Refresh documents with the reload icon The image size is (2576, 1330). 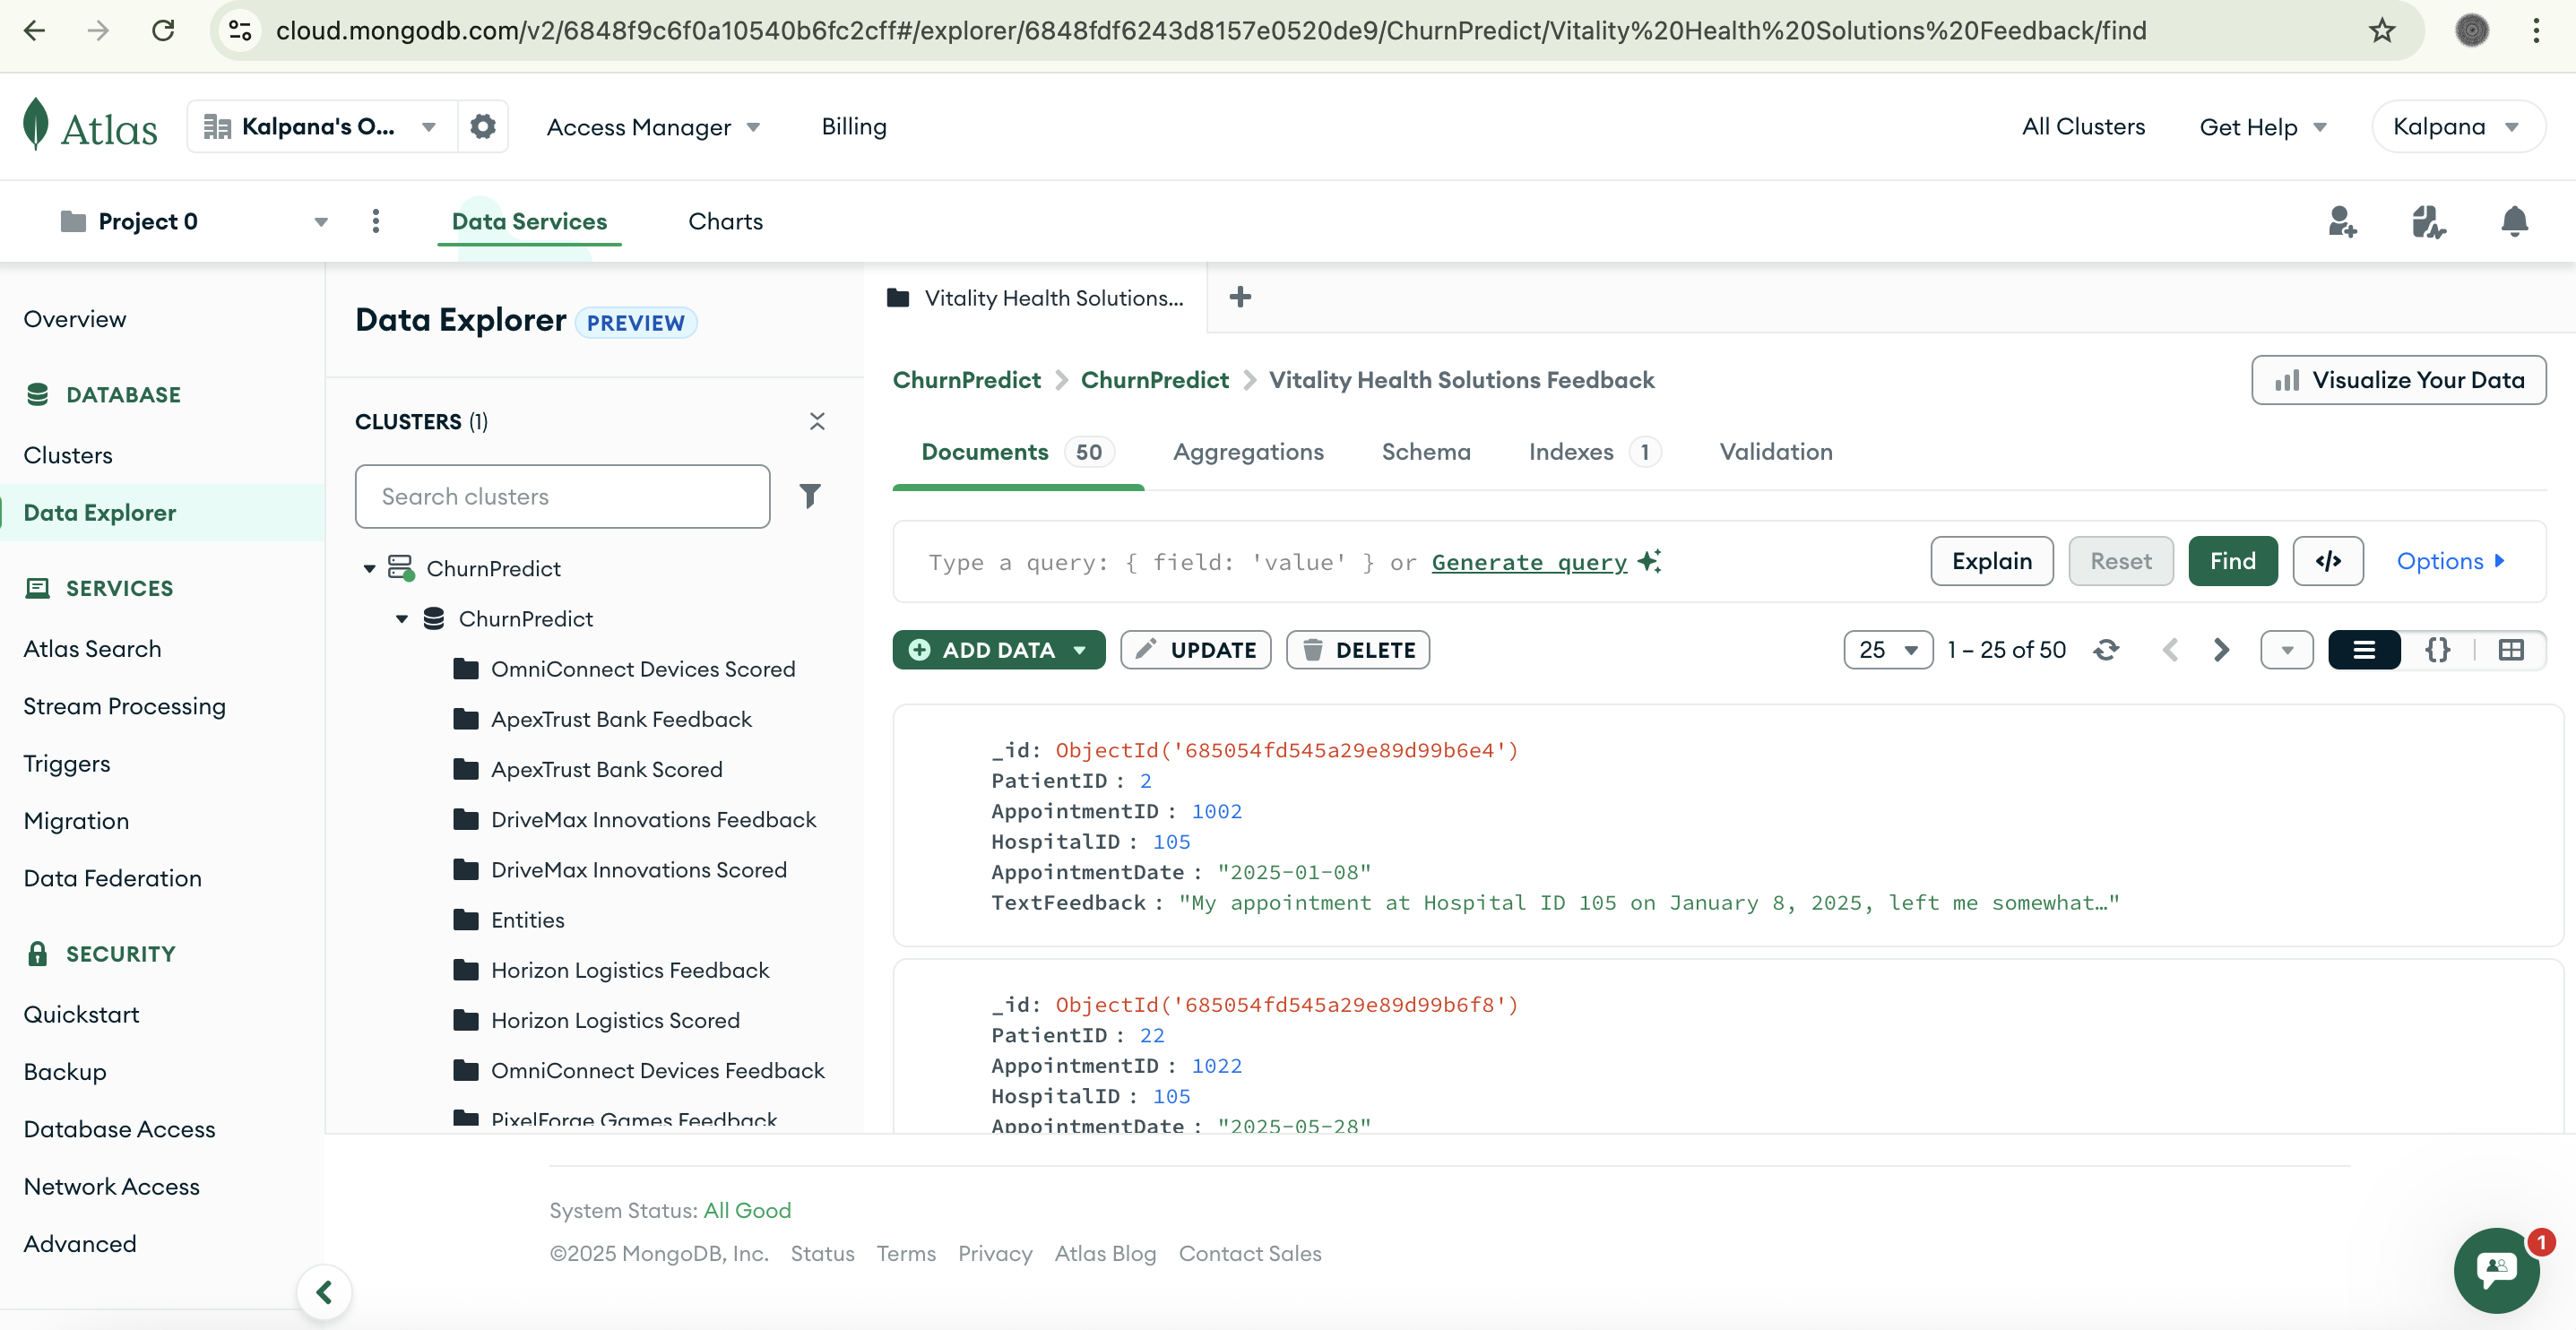(x=2106, y=650)
